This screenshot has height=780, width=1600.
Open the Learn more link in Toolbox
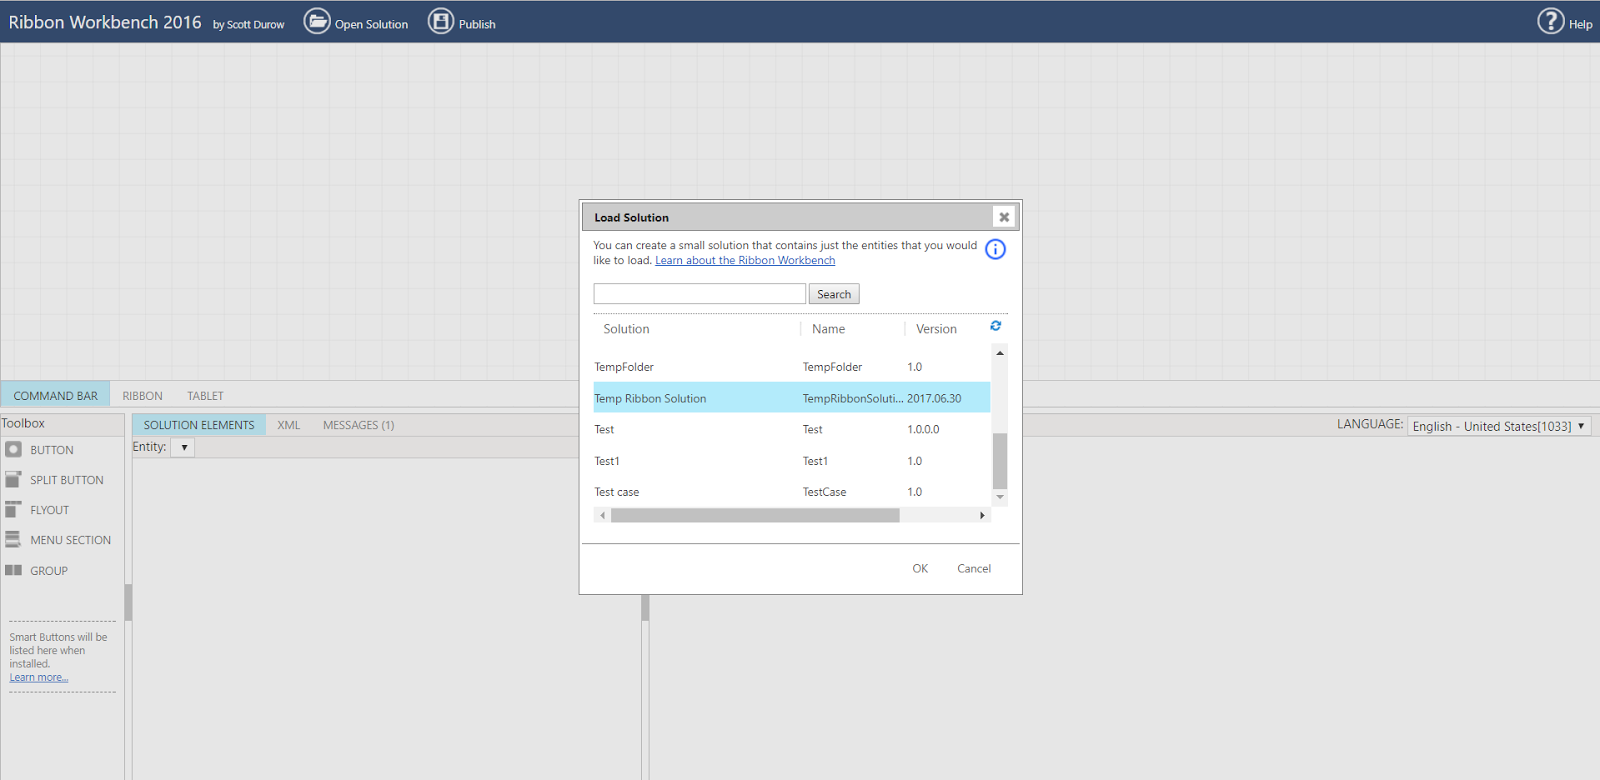(39, 678)
